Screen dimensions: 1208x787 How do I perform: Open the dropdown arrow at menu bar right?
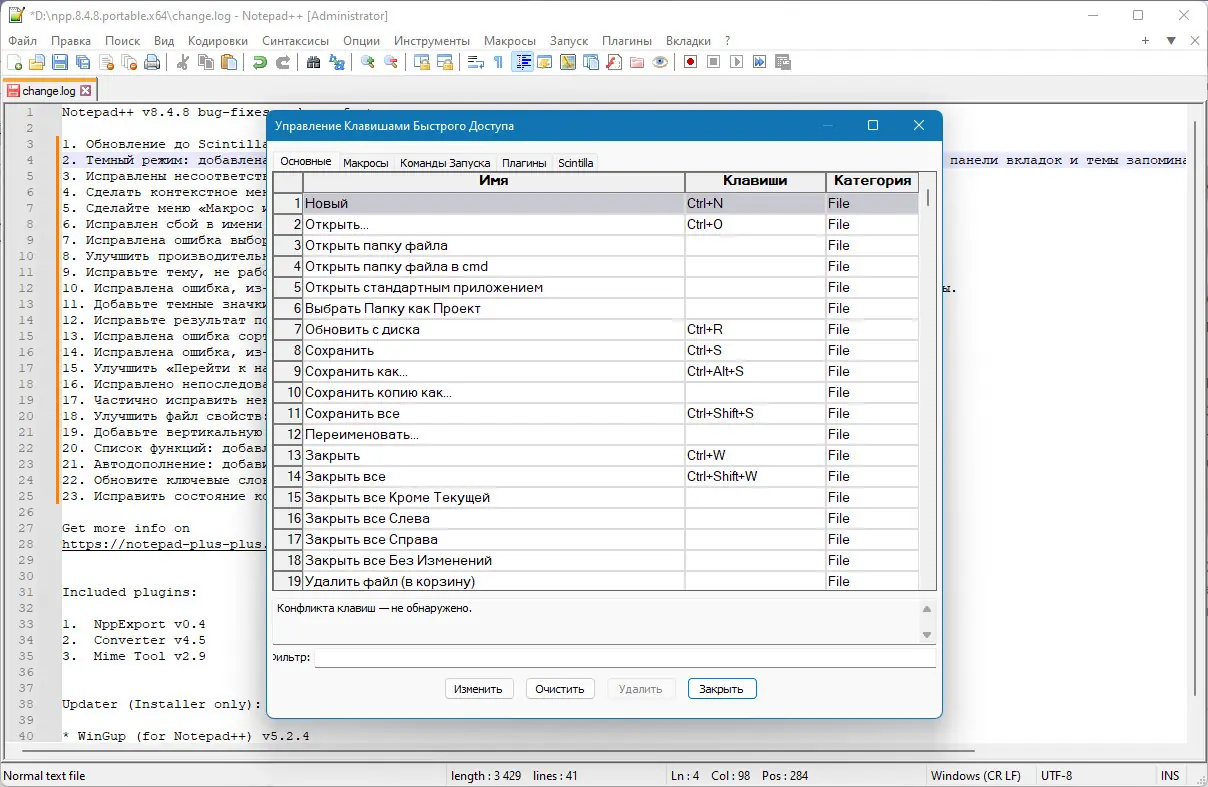click(1171, 41)
